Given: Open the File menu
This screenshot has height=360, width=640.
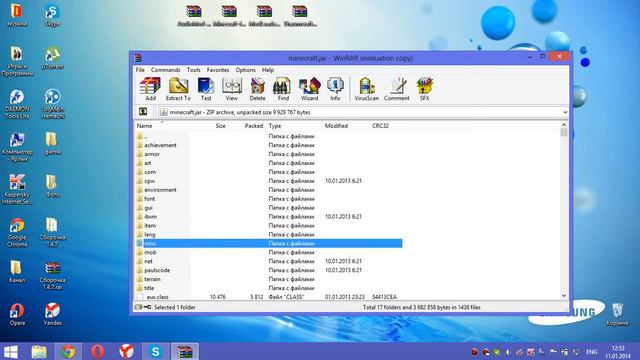Looking at the screenshot, I should coord(140,70).
